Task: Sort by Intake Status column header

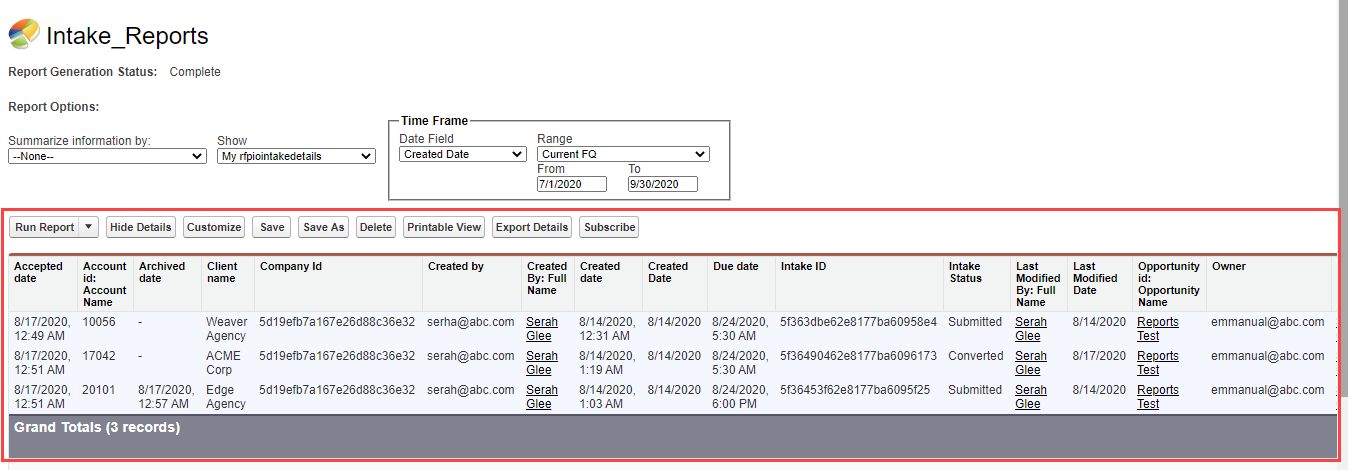Action: pos(965,272)
